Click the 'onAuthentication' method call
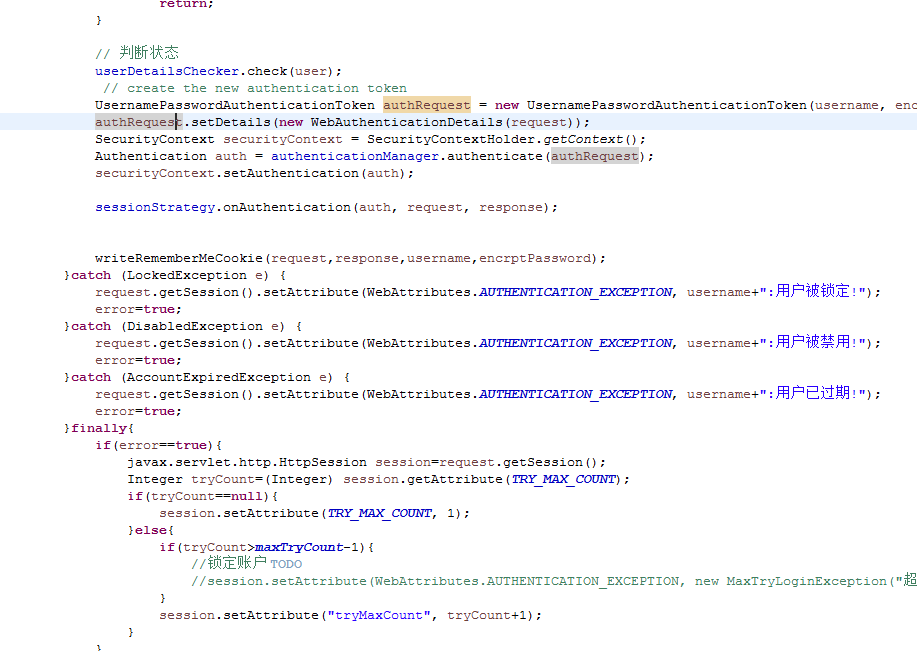This screenshot has width=917, height=651. 287,208
